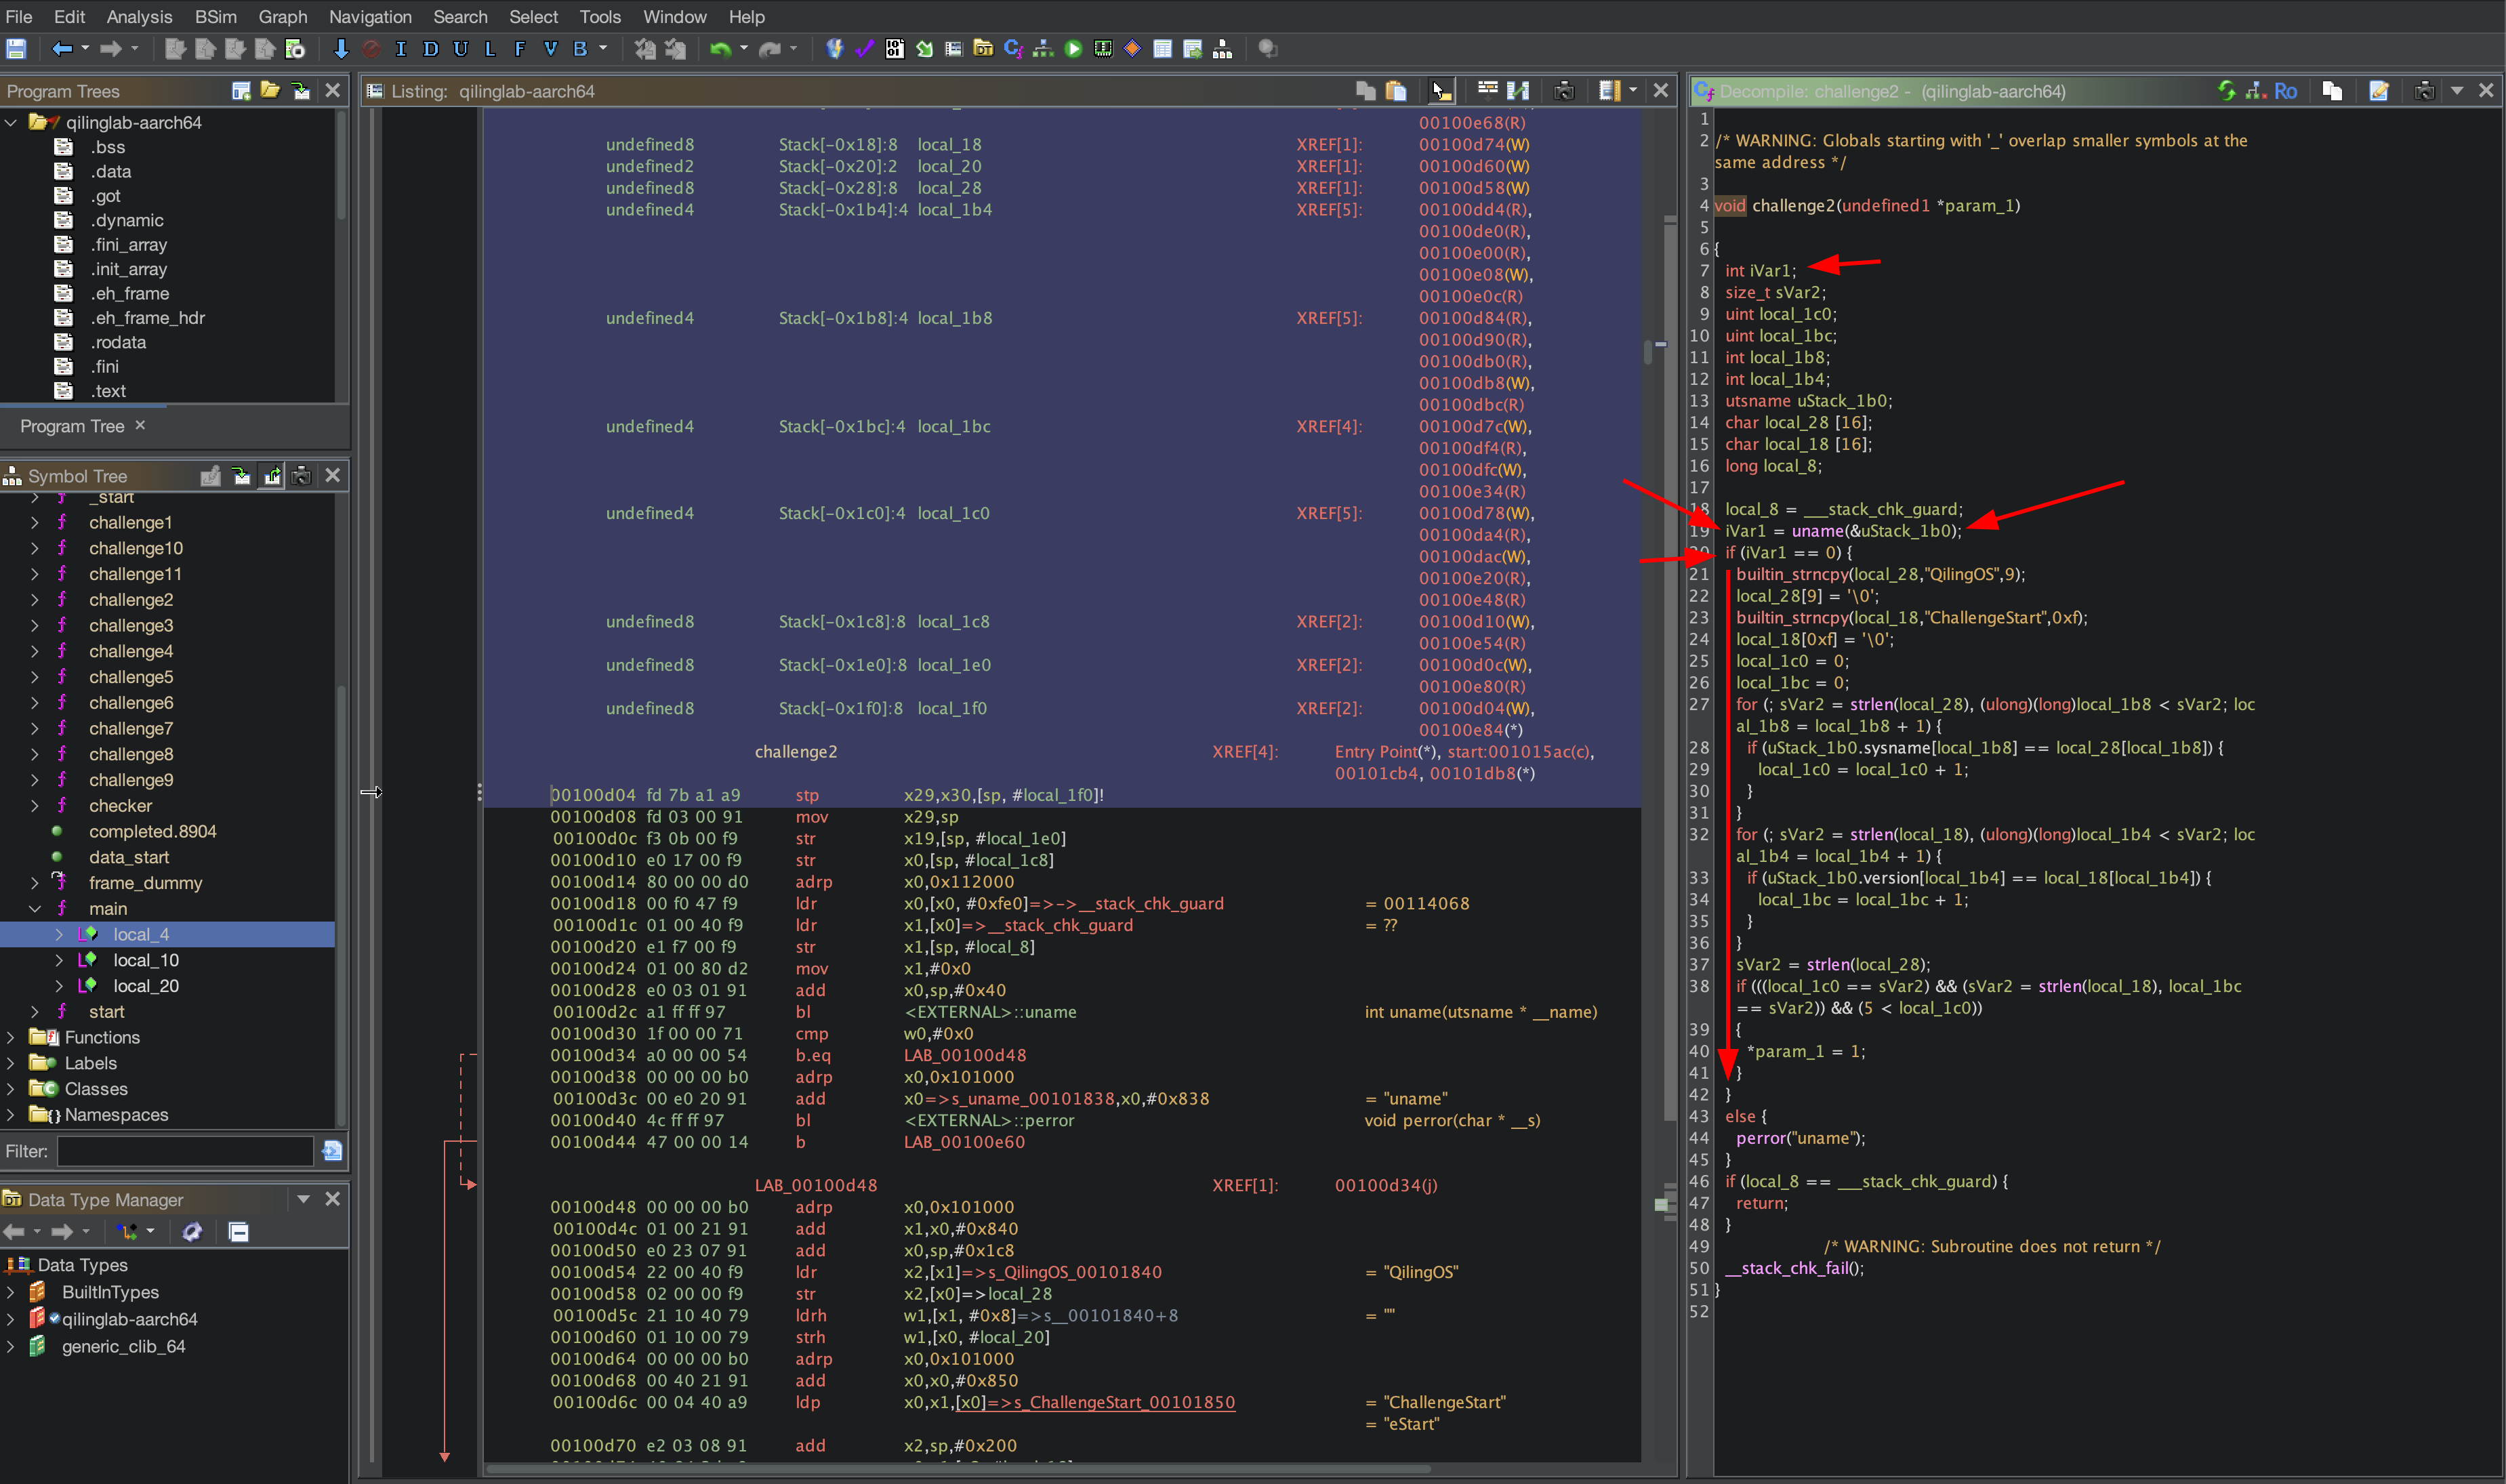The width and height of the screenshot is (2506, 1484).
Task: Click the edit pencil icon in Decompile panel
Action: point(2379,91)
